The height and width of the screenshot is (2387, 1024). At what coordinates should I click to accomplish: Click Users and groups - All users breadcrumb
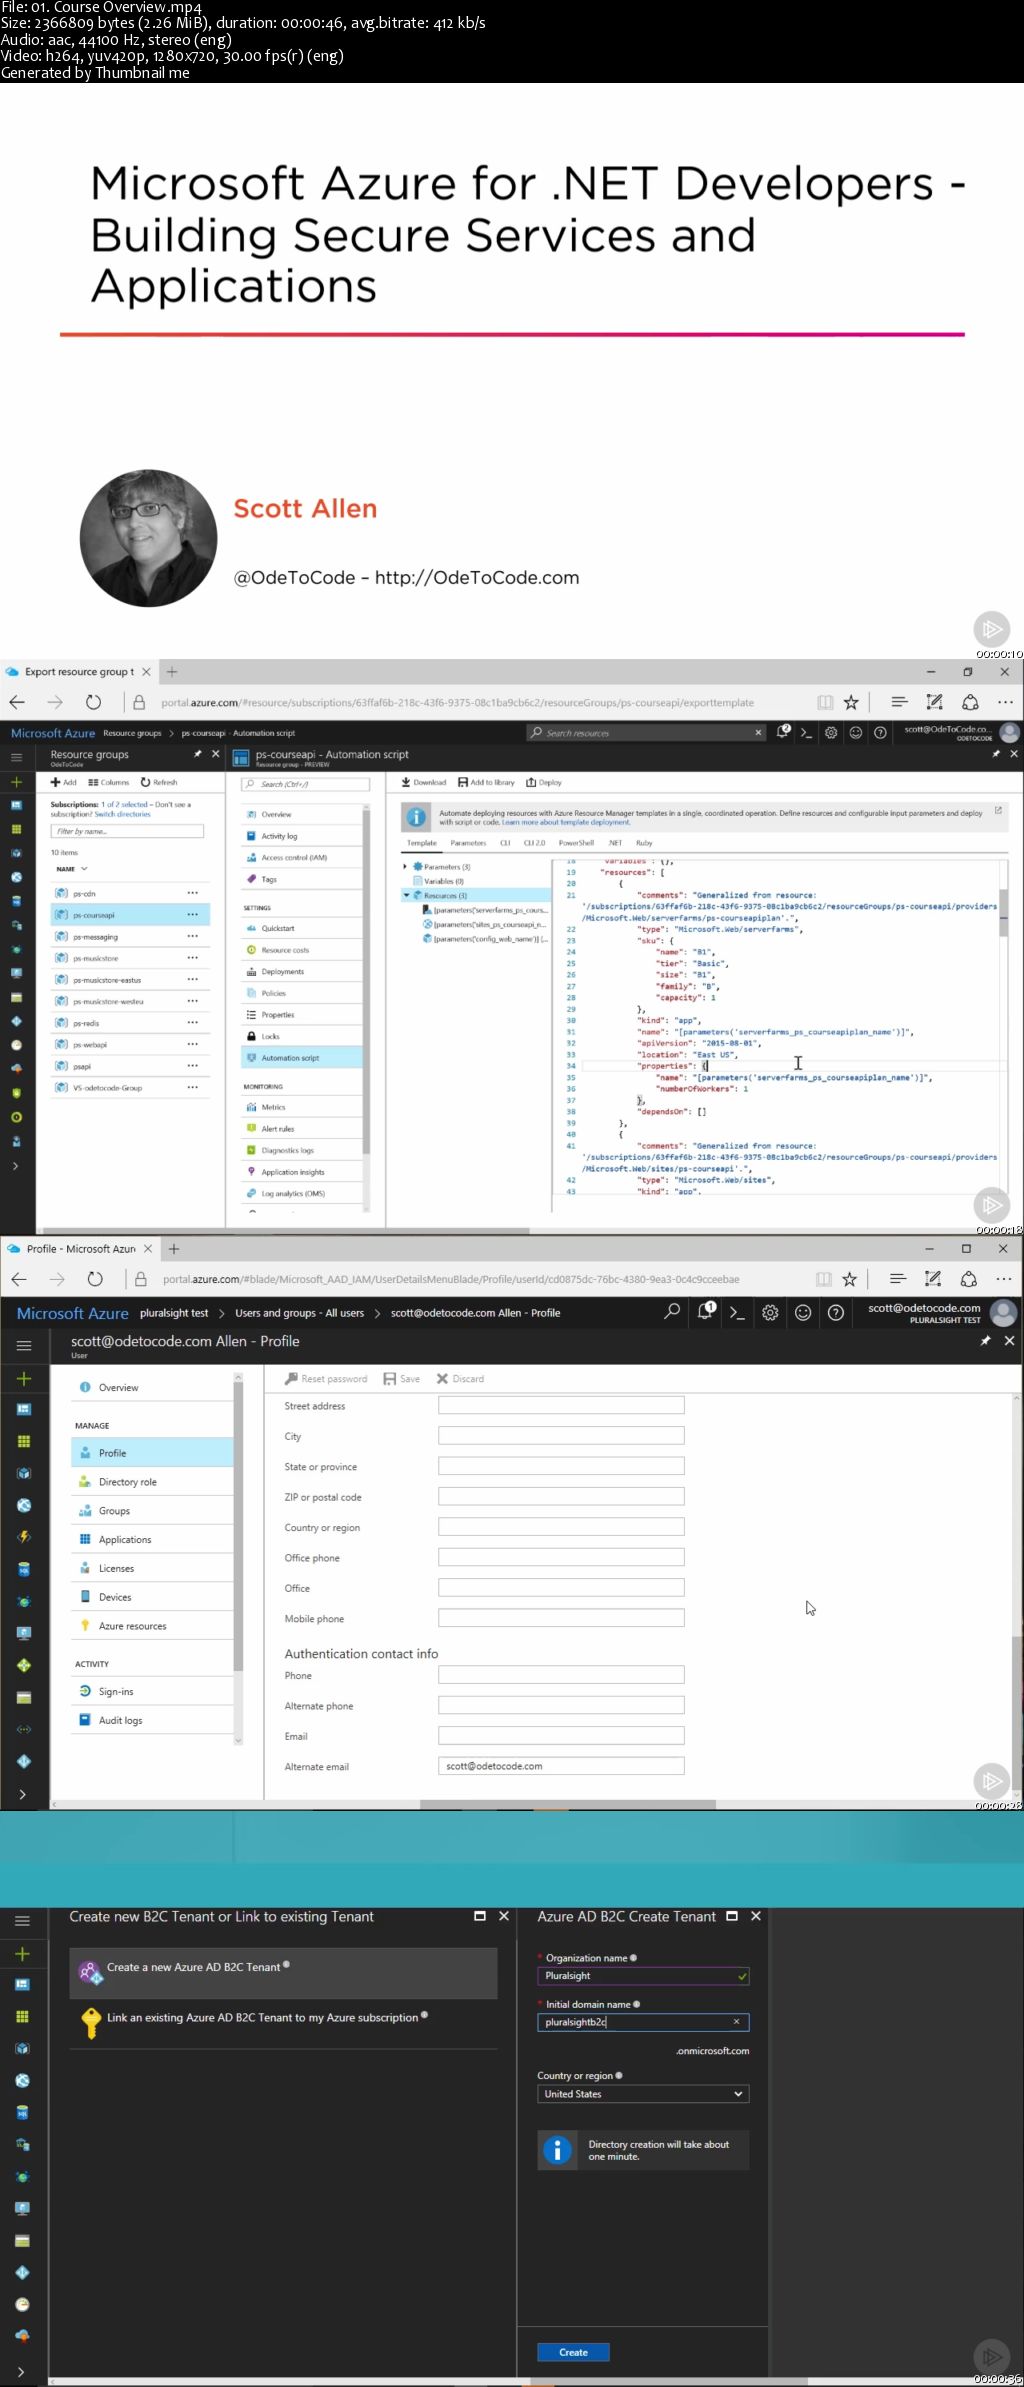299,1312
